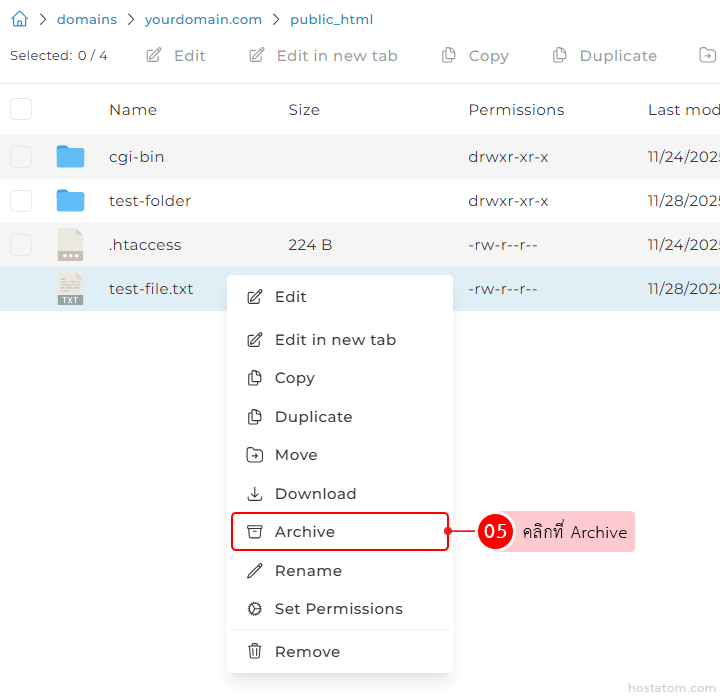Click the test-folder folder icon
Screen dimensions: 720x696
point(70,201)
